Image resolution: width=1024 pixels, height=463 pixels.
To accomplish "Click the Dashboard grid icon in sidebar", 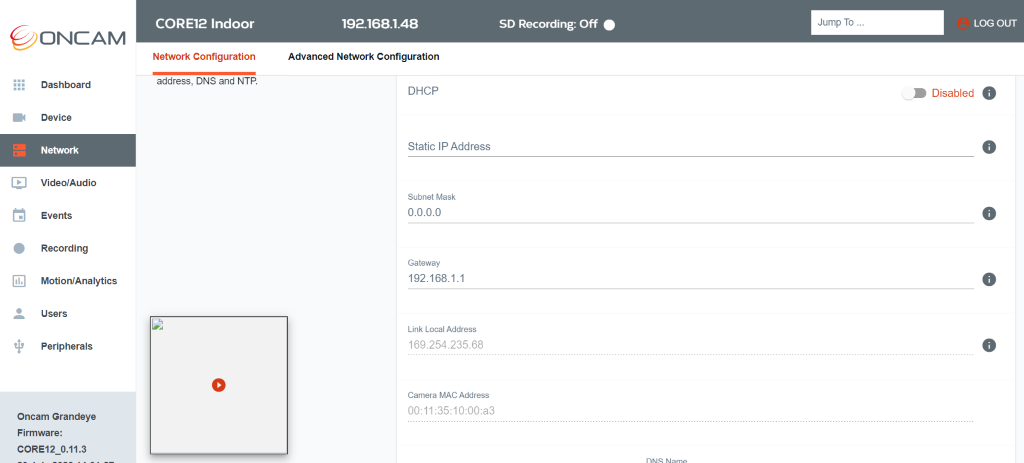I will pyautogui.click(x=19, y=85).
